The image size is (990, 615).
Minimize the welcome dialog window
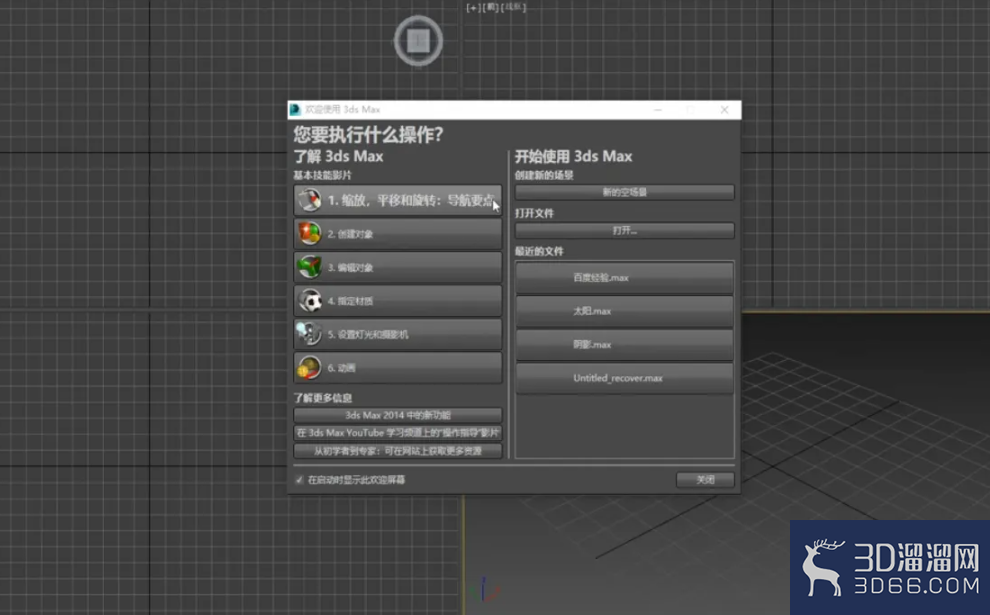pyautogui.click(x=658, y=110)
